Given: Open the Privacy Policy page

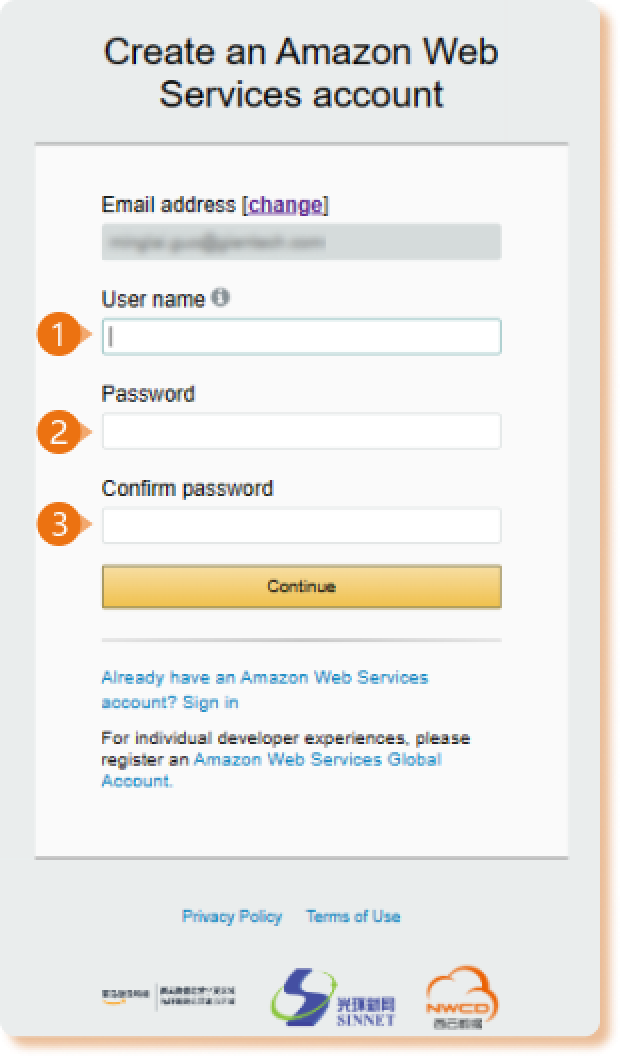Looking at the screenshot, I should (x=232, y=916).
